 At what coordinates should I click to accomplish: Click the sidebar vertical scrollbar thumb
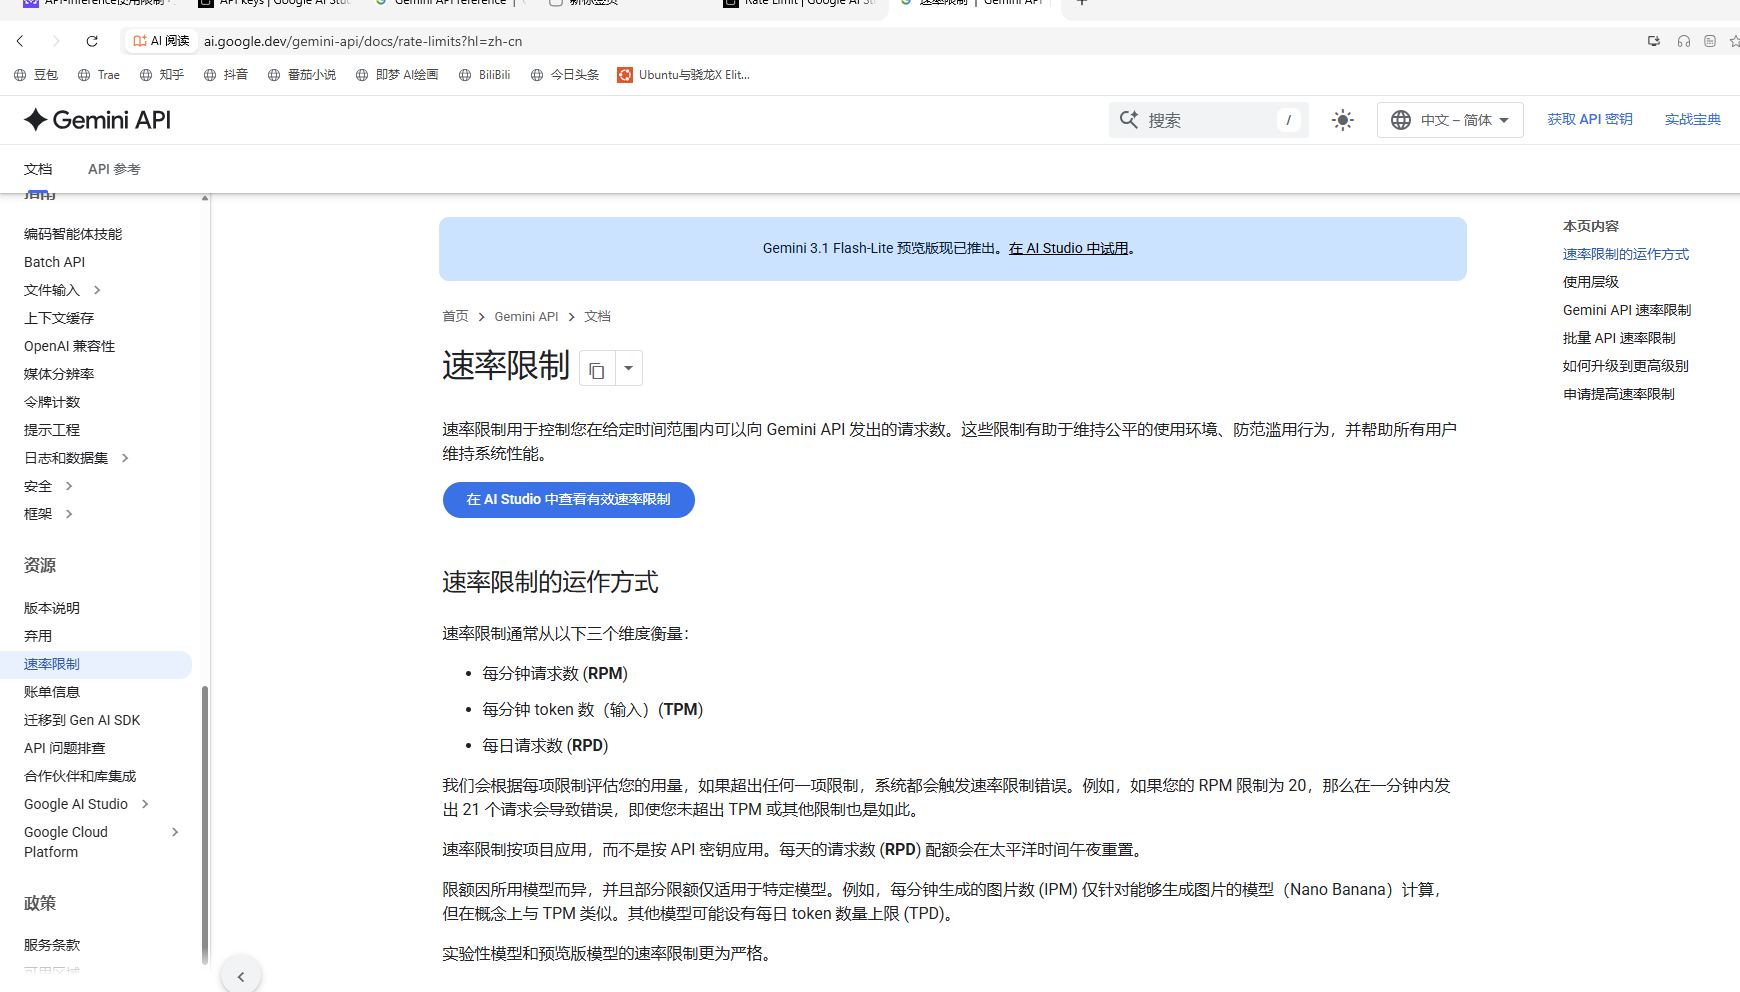click(x=205, y=824)
